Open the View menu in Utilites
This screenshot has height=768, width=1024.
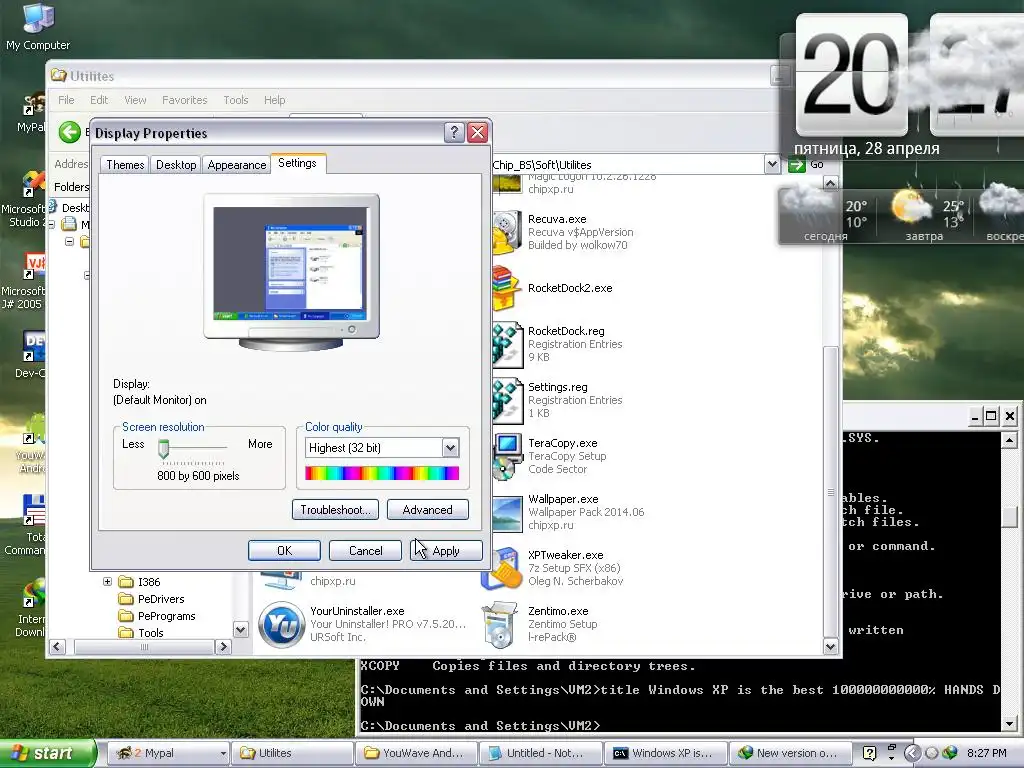click(x=135, y=100)
